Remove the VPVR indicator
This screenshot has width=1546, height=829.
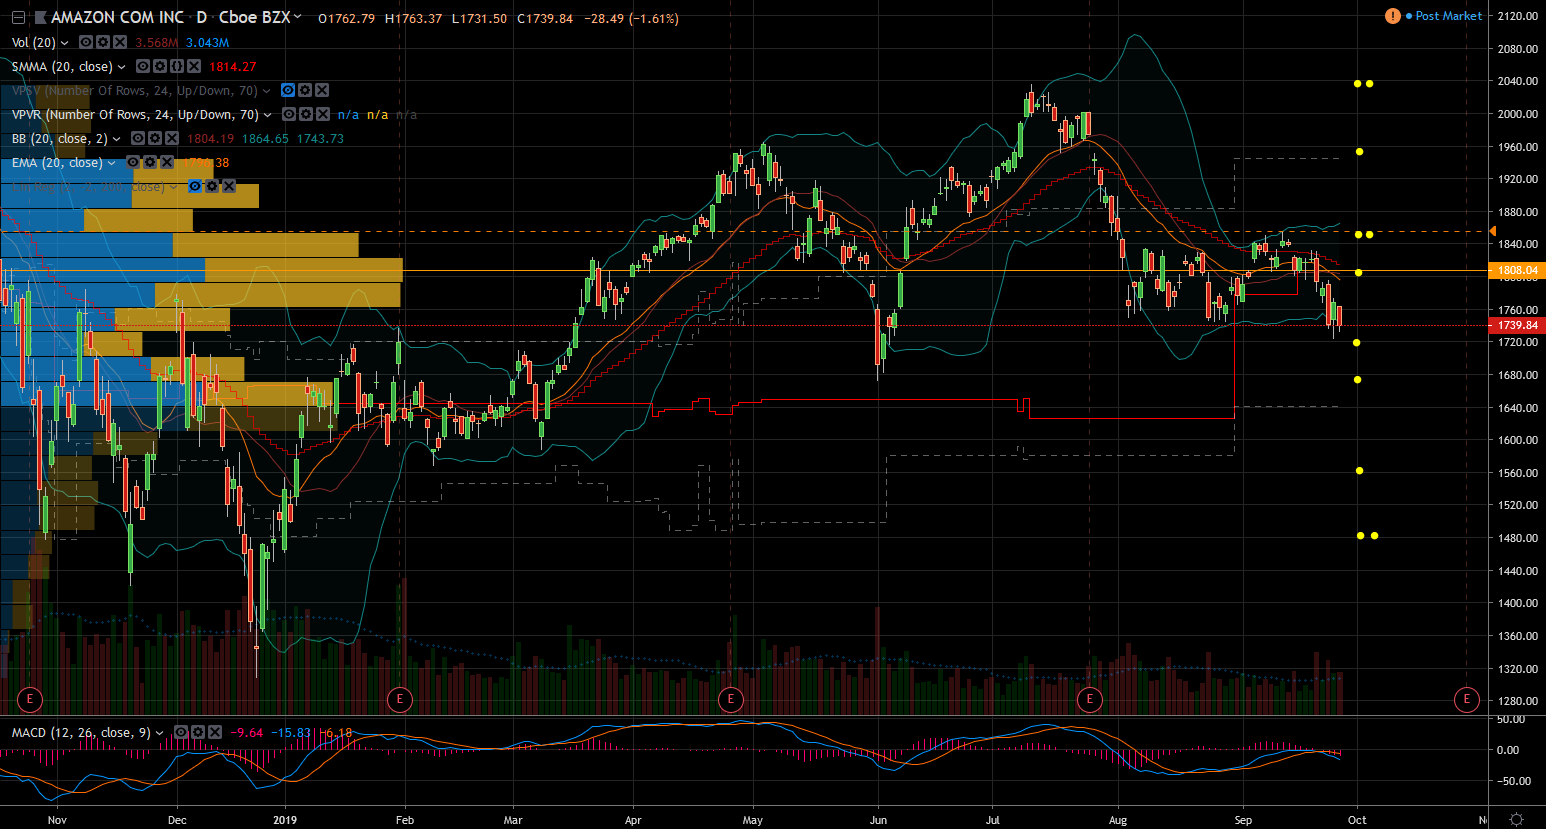(323, 114)
